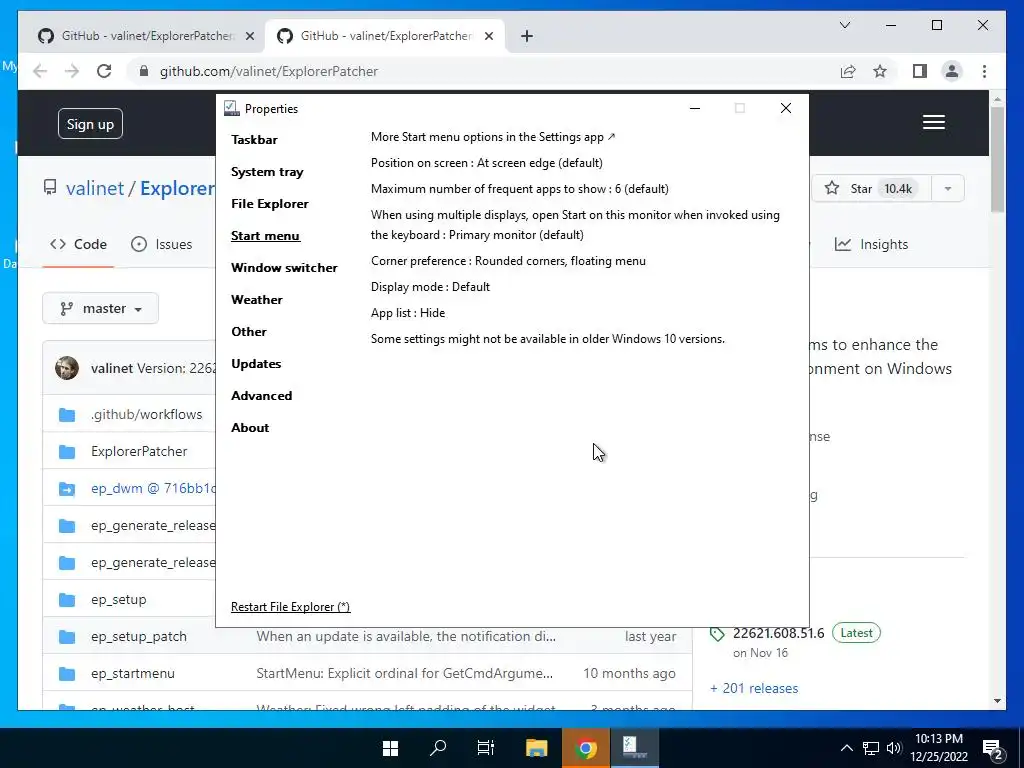Show the About section in Properties
Screen dimensions: 1024x768
[x=250, y=428]
